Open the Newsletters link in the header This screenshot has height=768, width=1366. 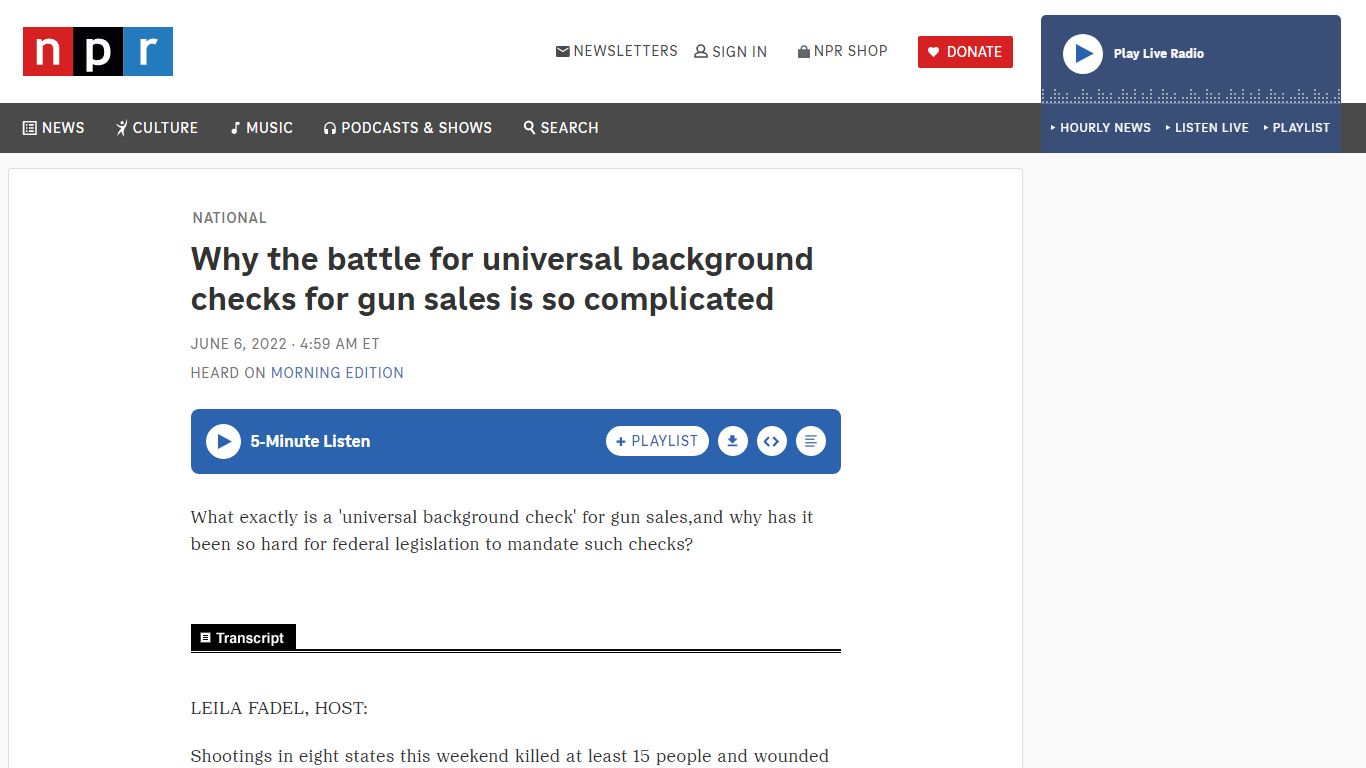[x=617, y=51]
